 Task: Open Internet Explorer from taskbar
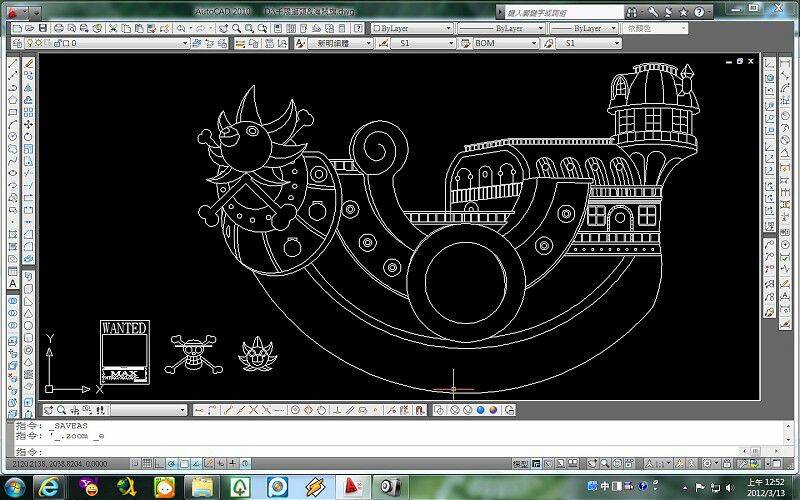[x=49, y=486]
